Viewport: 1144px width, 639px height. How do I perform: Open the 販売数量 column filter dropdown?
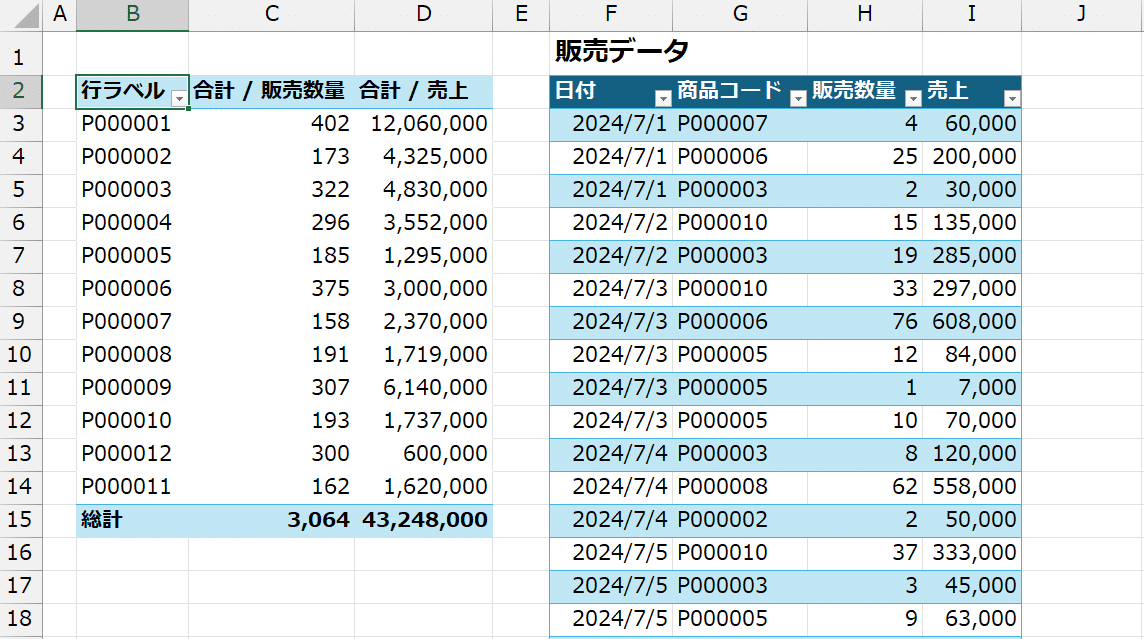913,98
